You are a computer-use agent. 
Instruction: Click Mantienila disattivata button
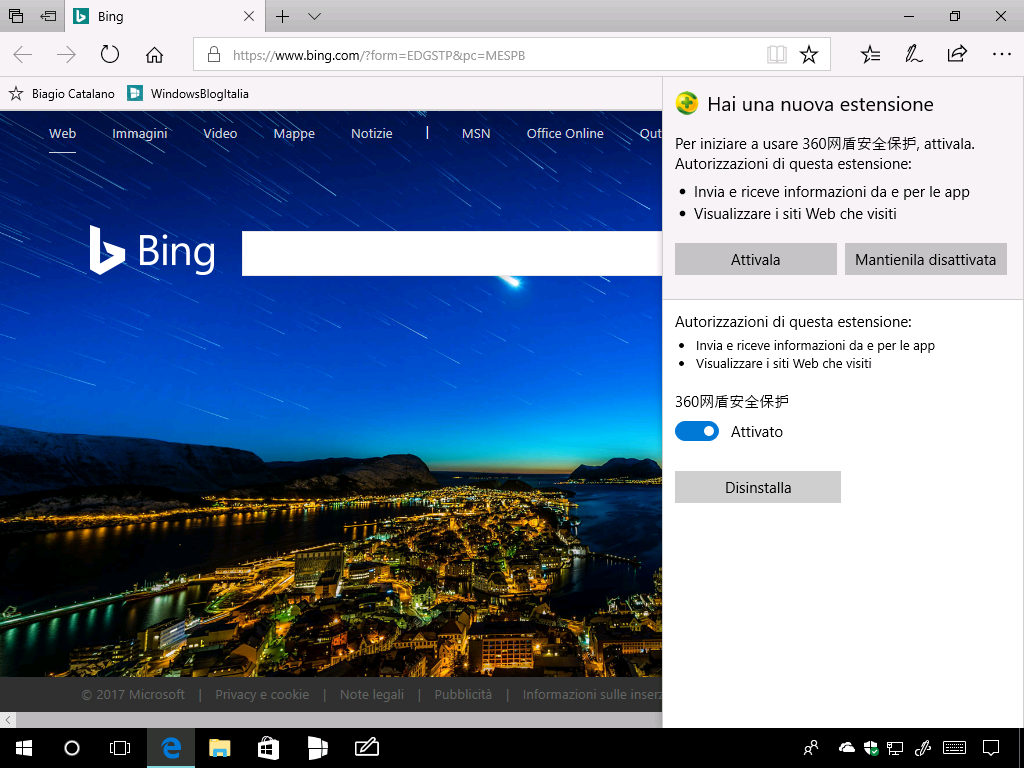925,259
